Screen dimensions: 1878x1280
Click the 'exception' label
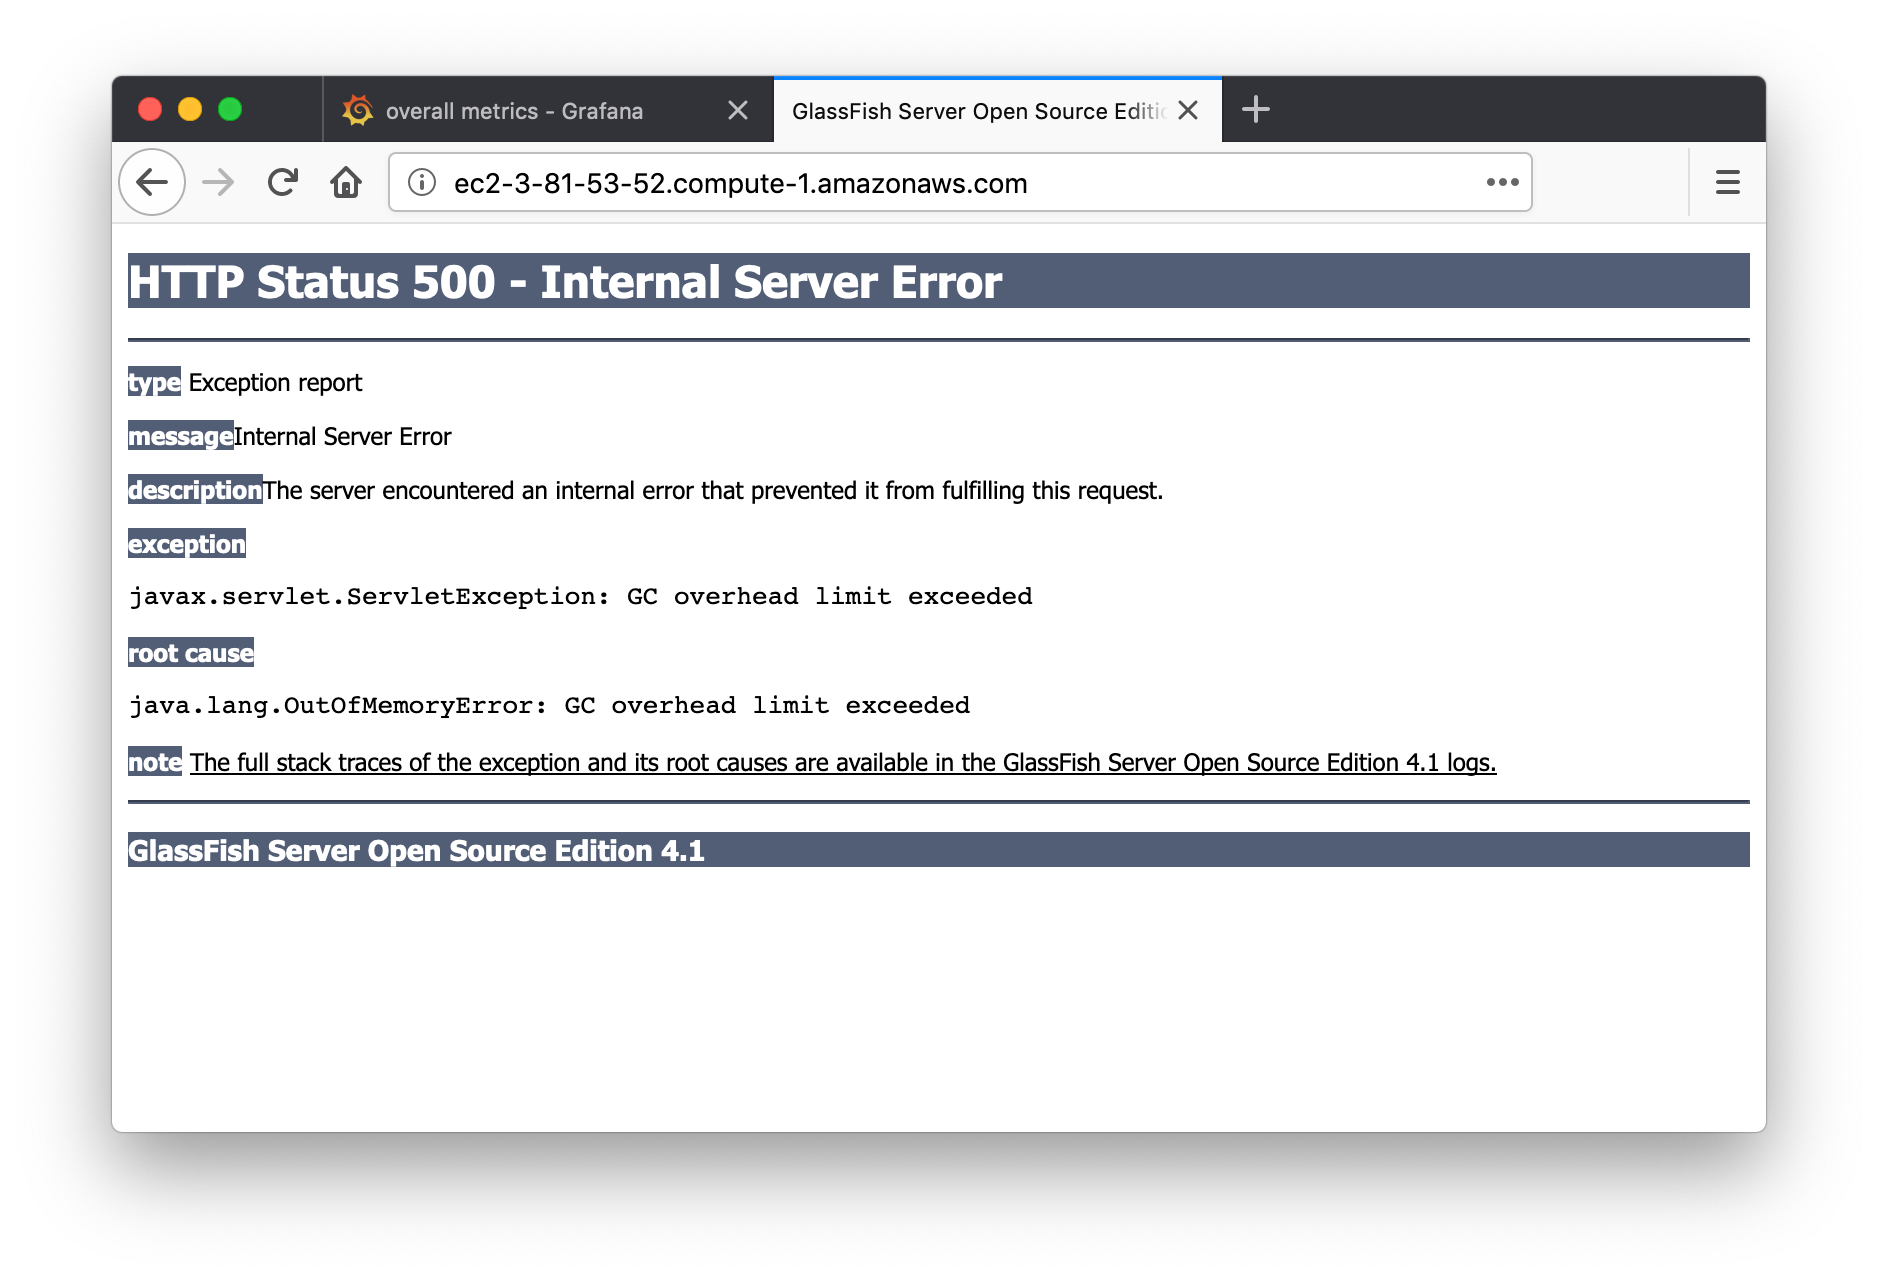click(x=187, y=544)
